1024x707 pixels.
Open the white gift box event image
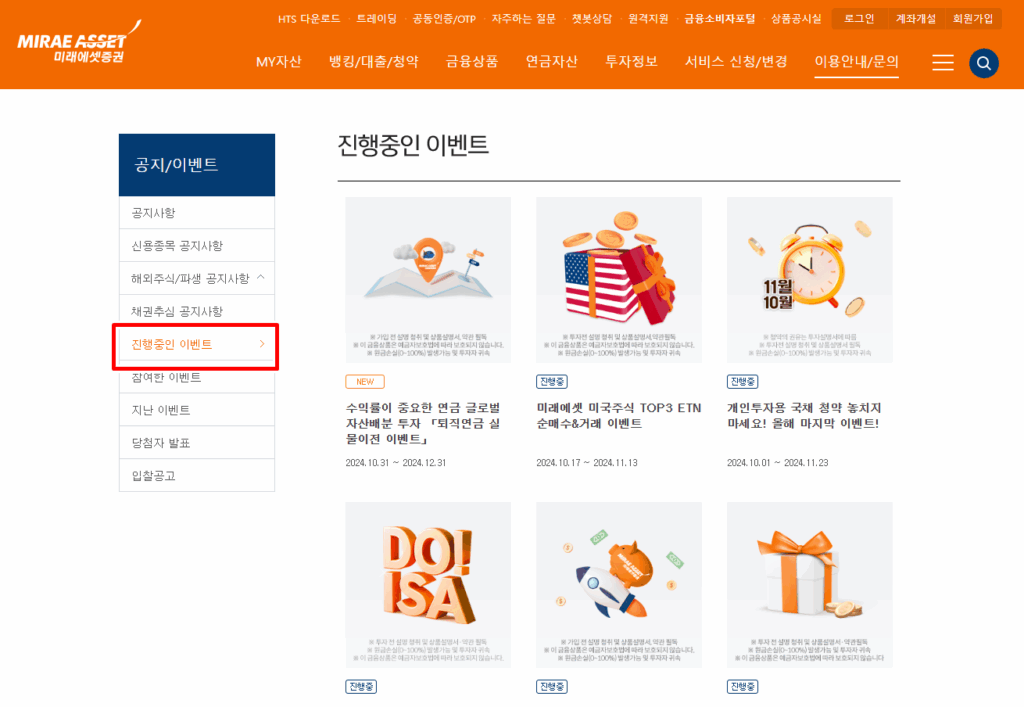[809, 584]
